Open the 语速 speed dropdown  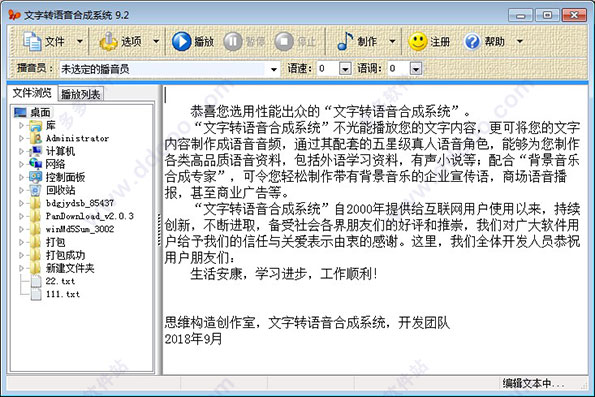345,69
